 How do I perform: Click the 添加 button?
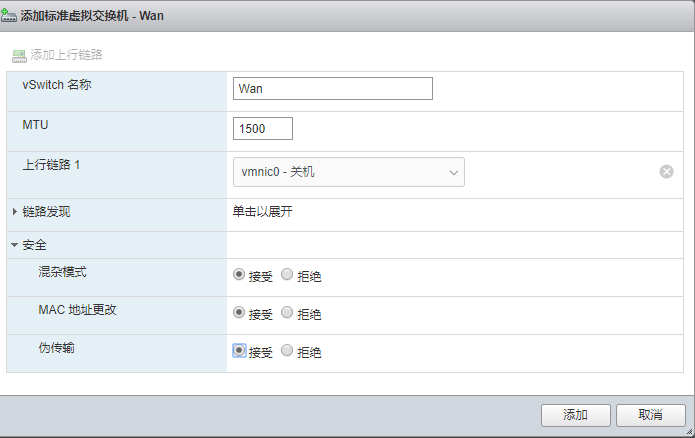coord(575,415)
